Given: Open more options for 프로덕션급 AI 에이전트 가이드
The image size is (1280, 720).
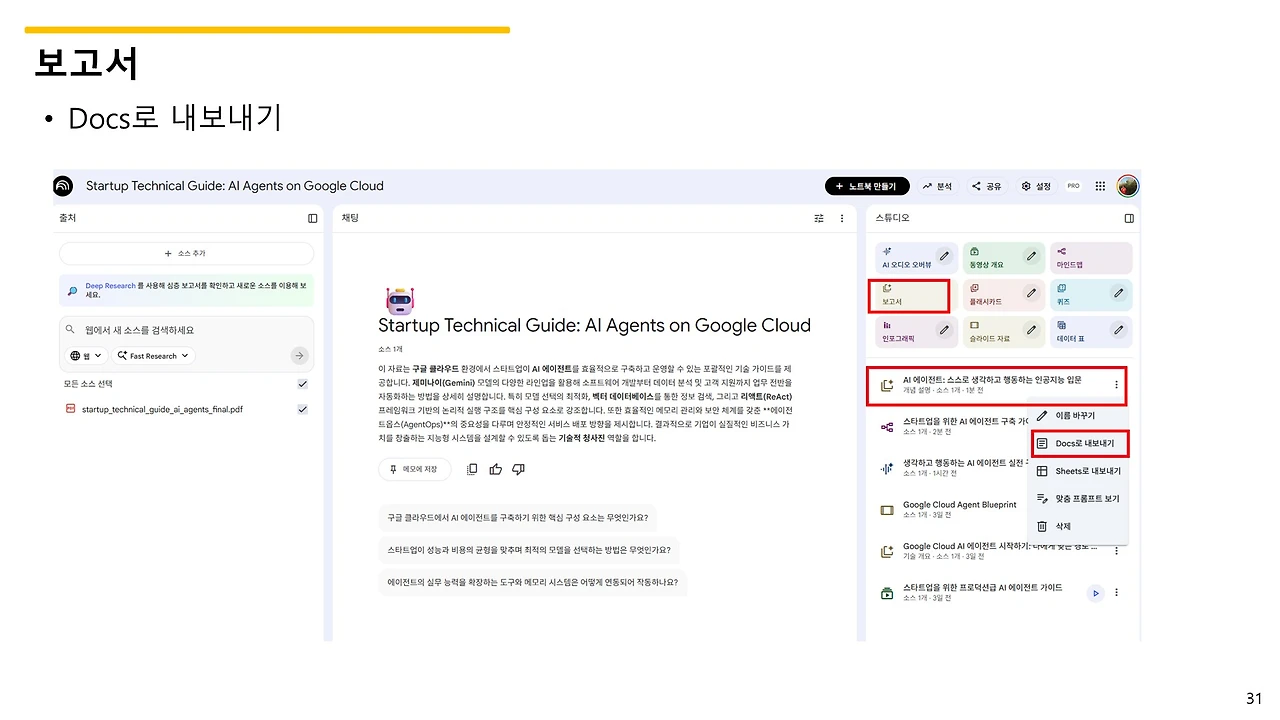Looking at the screenshot, I should (1116, 593).
